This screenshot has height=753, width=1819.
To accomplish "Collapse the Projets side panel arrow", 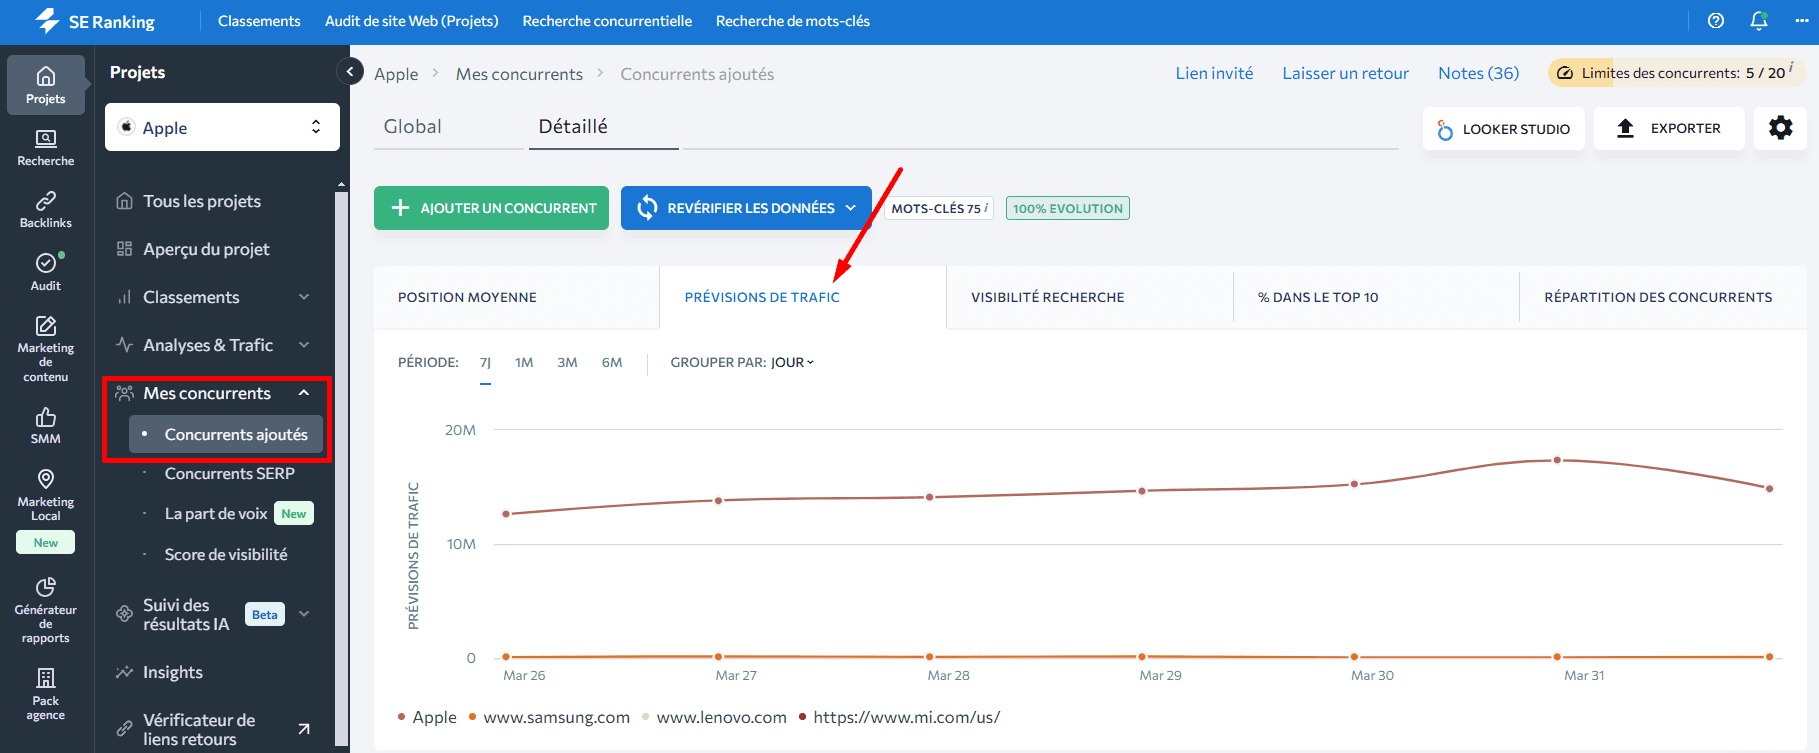I will click(350, 71).
